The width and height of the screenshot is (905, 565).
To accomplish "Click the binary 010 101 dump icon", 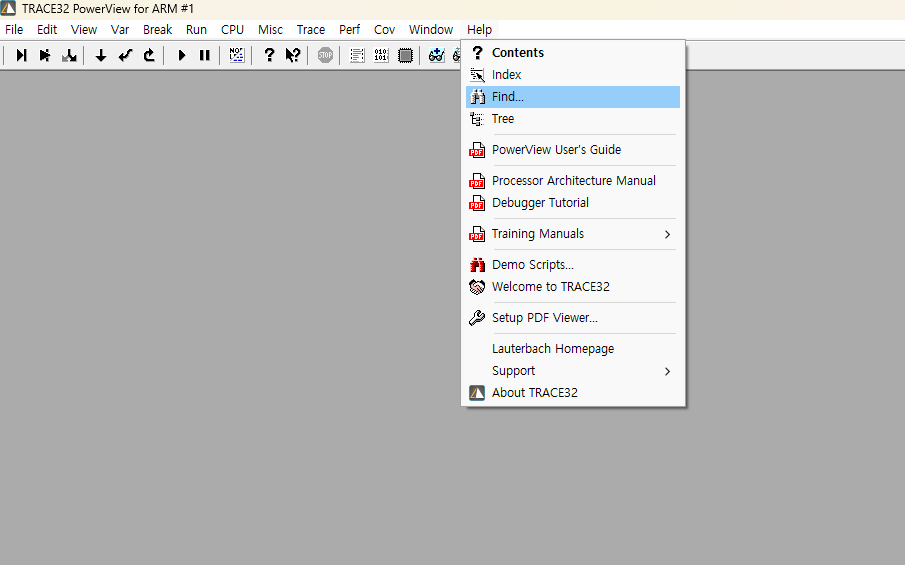I will (x=381, y=56).
